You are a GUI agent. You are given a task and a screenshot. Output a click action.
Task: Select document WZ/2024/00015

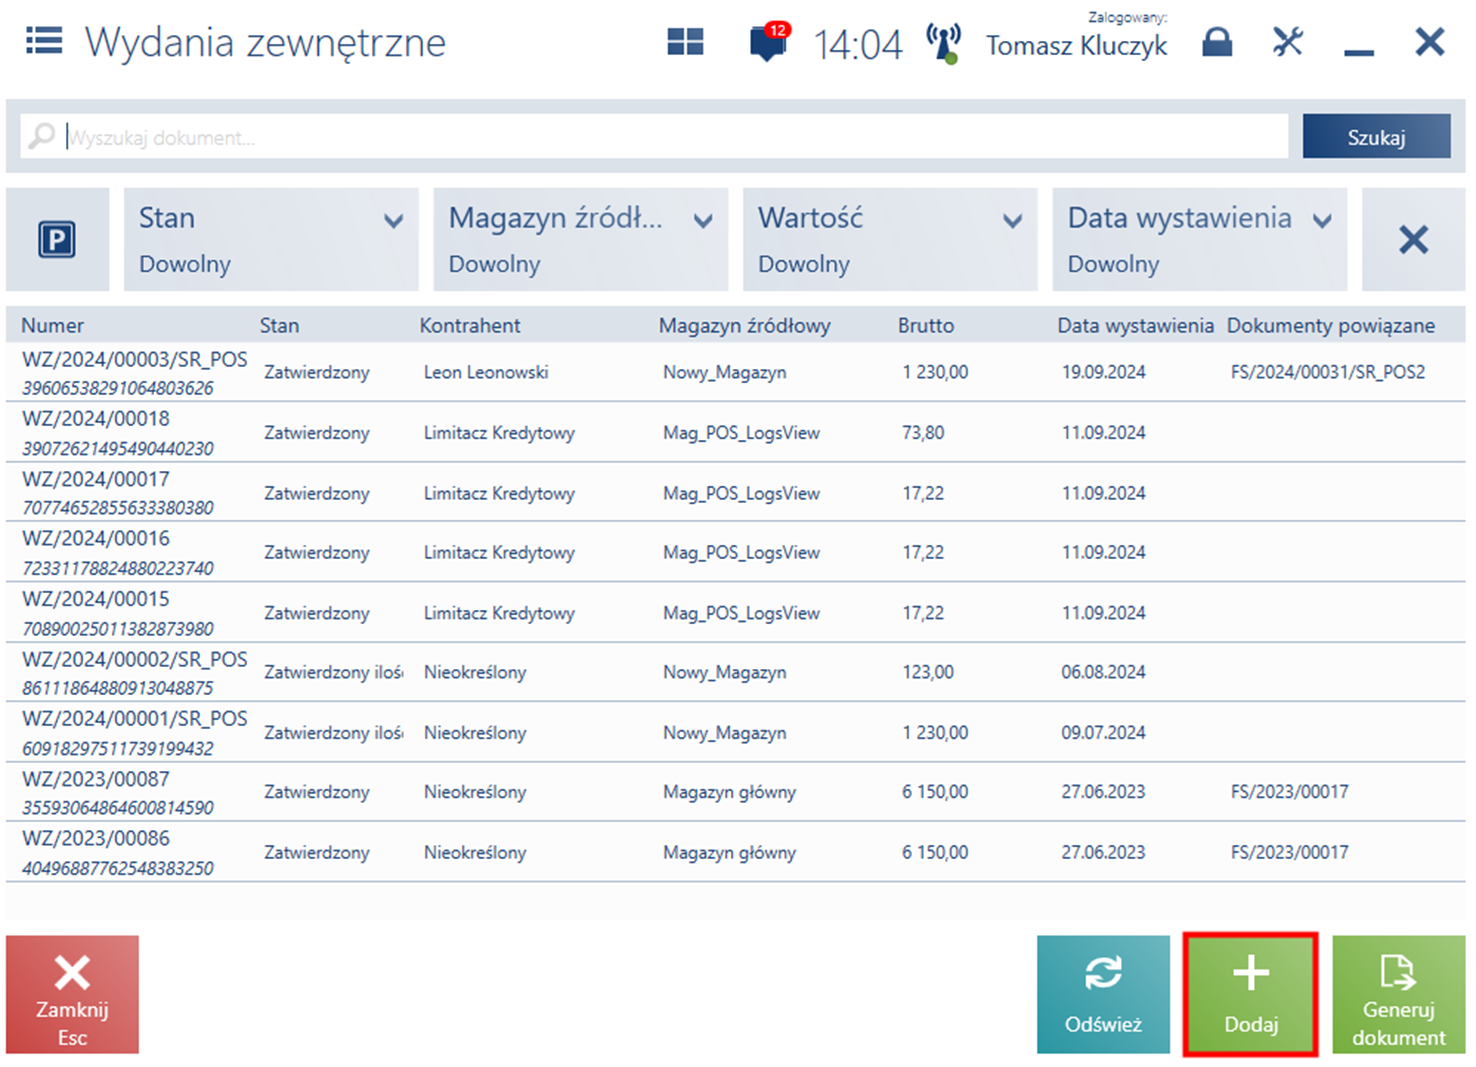[735, 612]
